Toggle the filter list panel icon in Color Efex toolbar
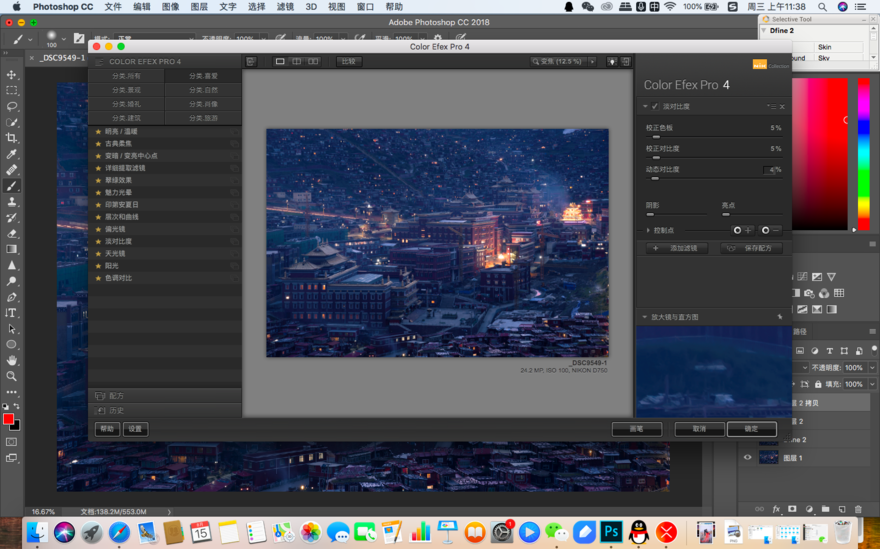Viewport: 880px width, 549px height. (x=251, y=61)
